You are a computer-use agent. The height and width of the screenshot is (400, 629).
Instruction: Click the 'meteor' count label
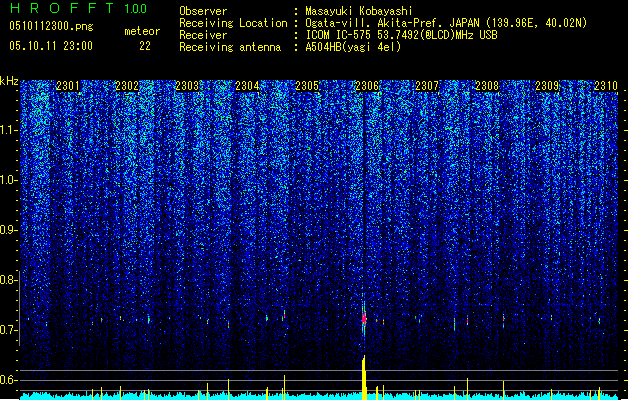click(142, 31)
